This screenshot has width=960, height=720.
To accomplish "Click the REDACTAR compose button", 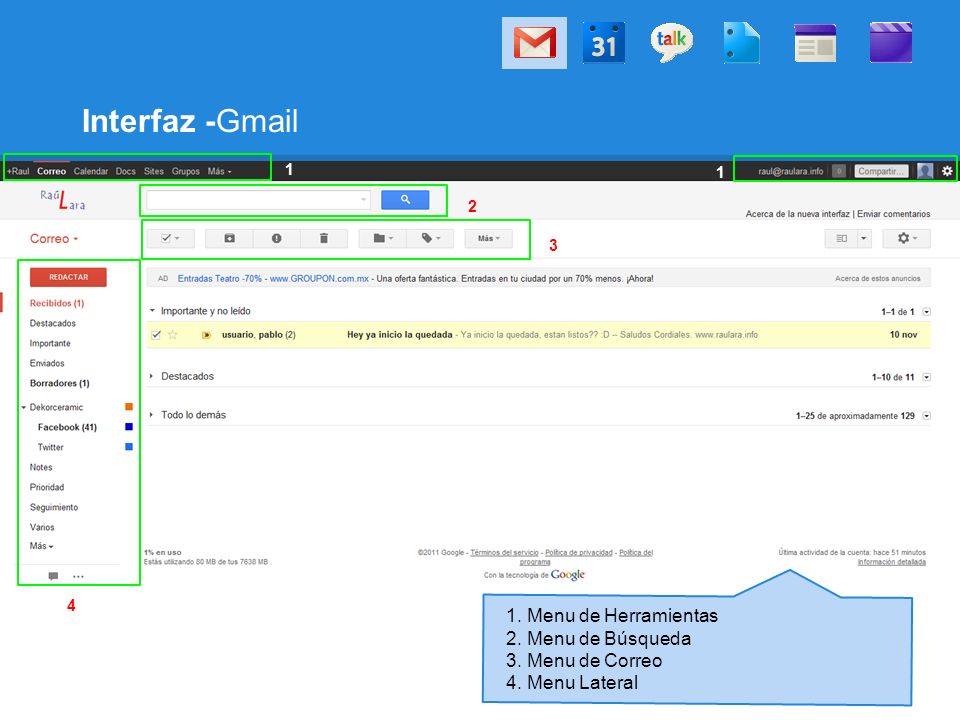I will [68, 277].
